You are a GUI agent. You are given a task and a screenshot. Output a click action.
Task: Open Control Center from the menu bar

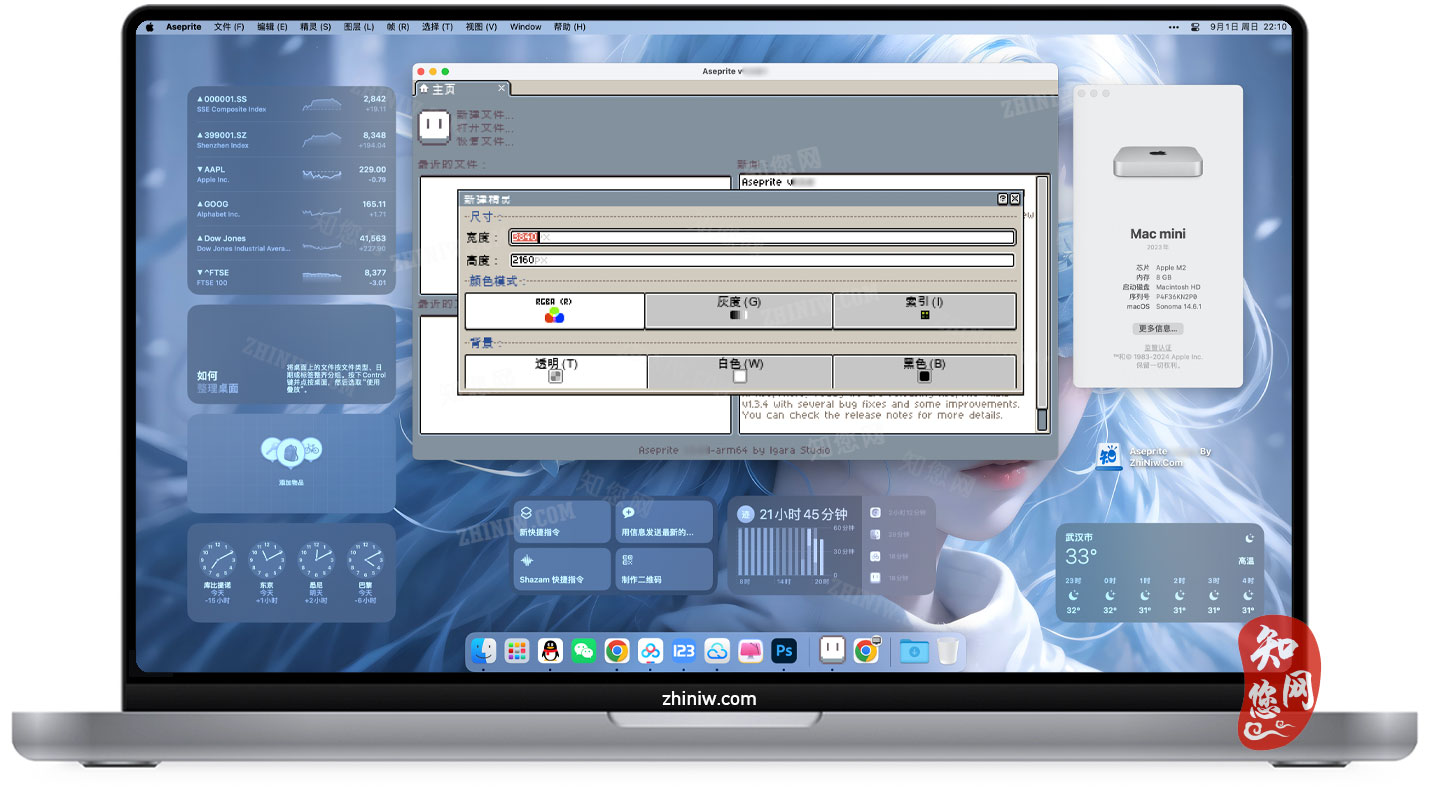(x=1195, y=27)
